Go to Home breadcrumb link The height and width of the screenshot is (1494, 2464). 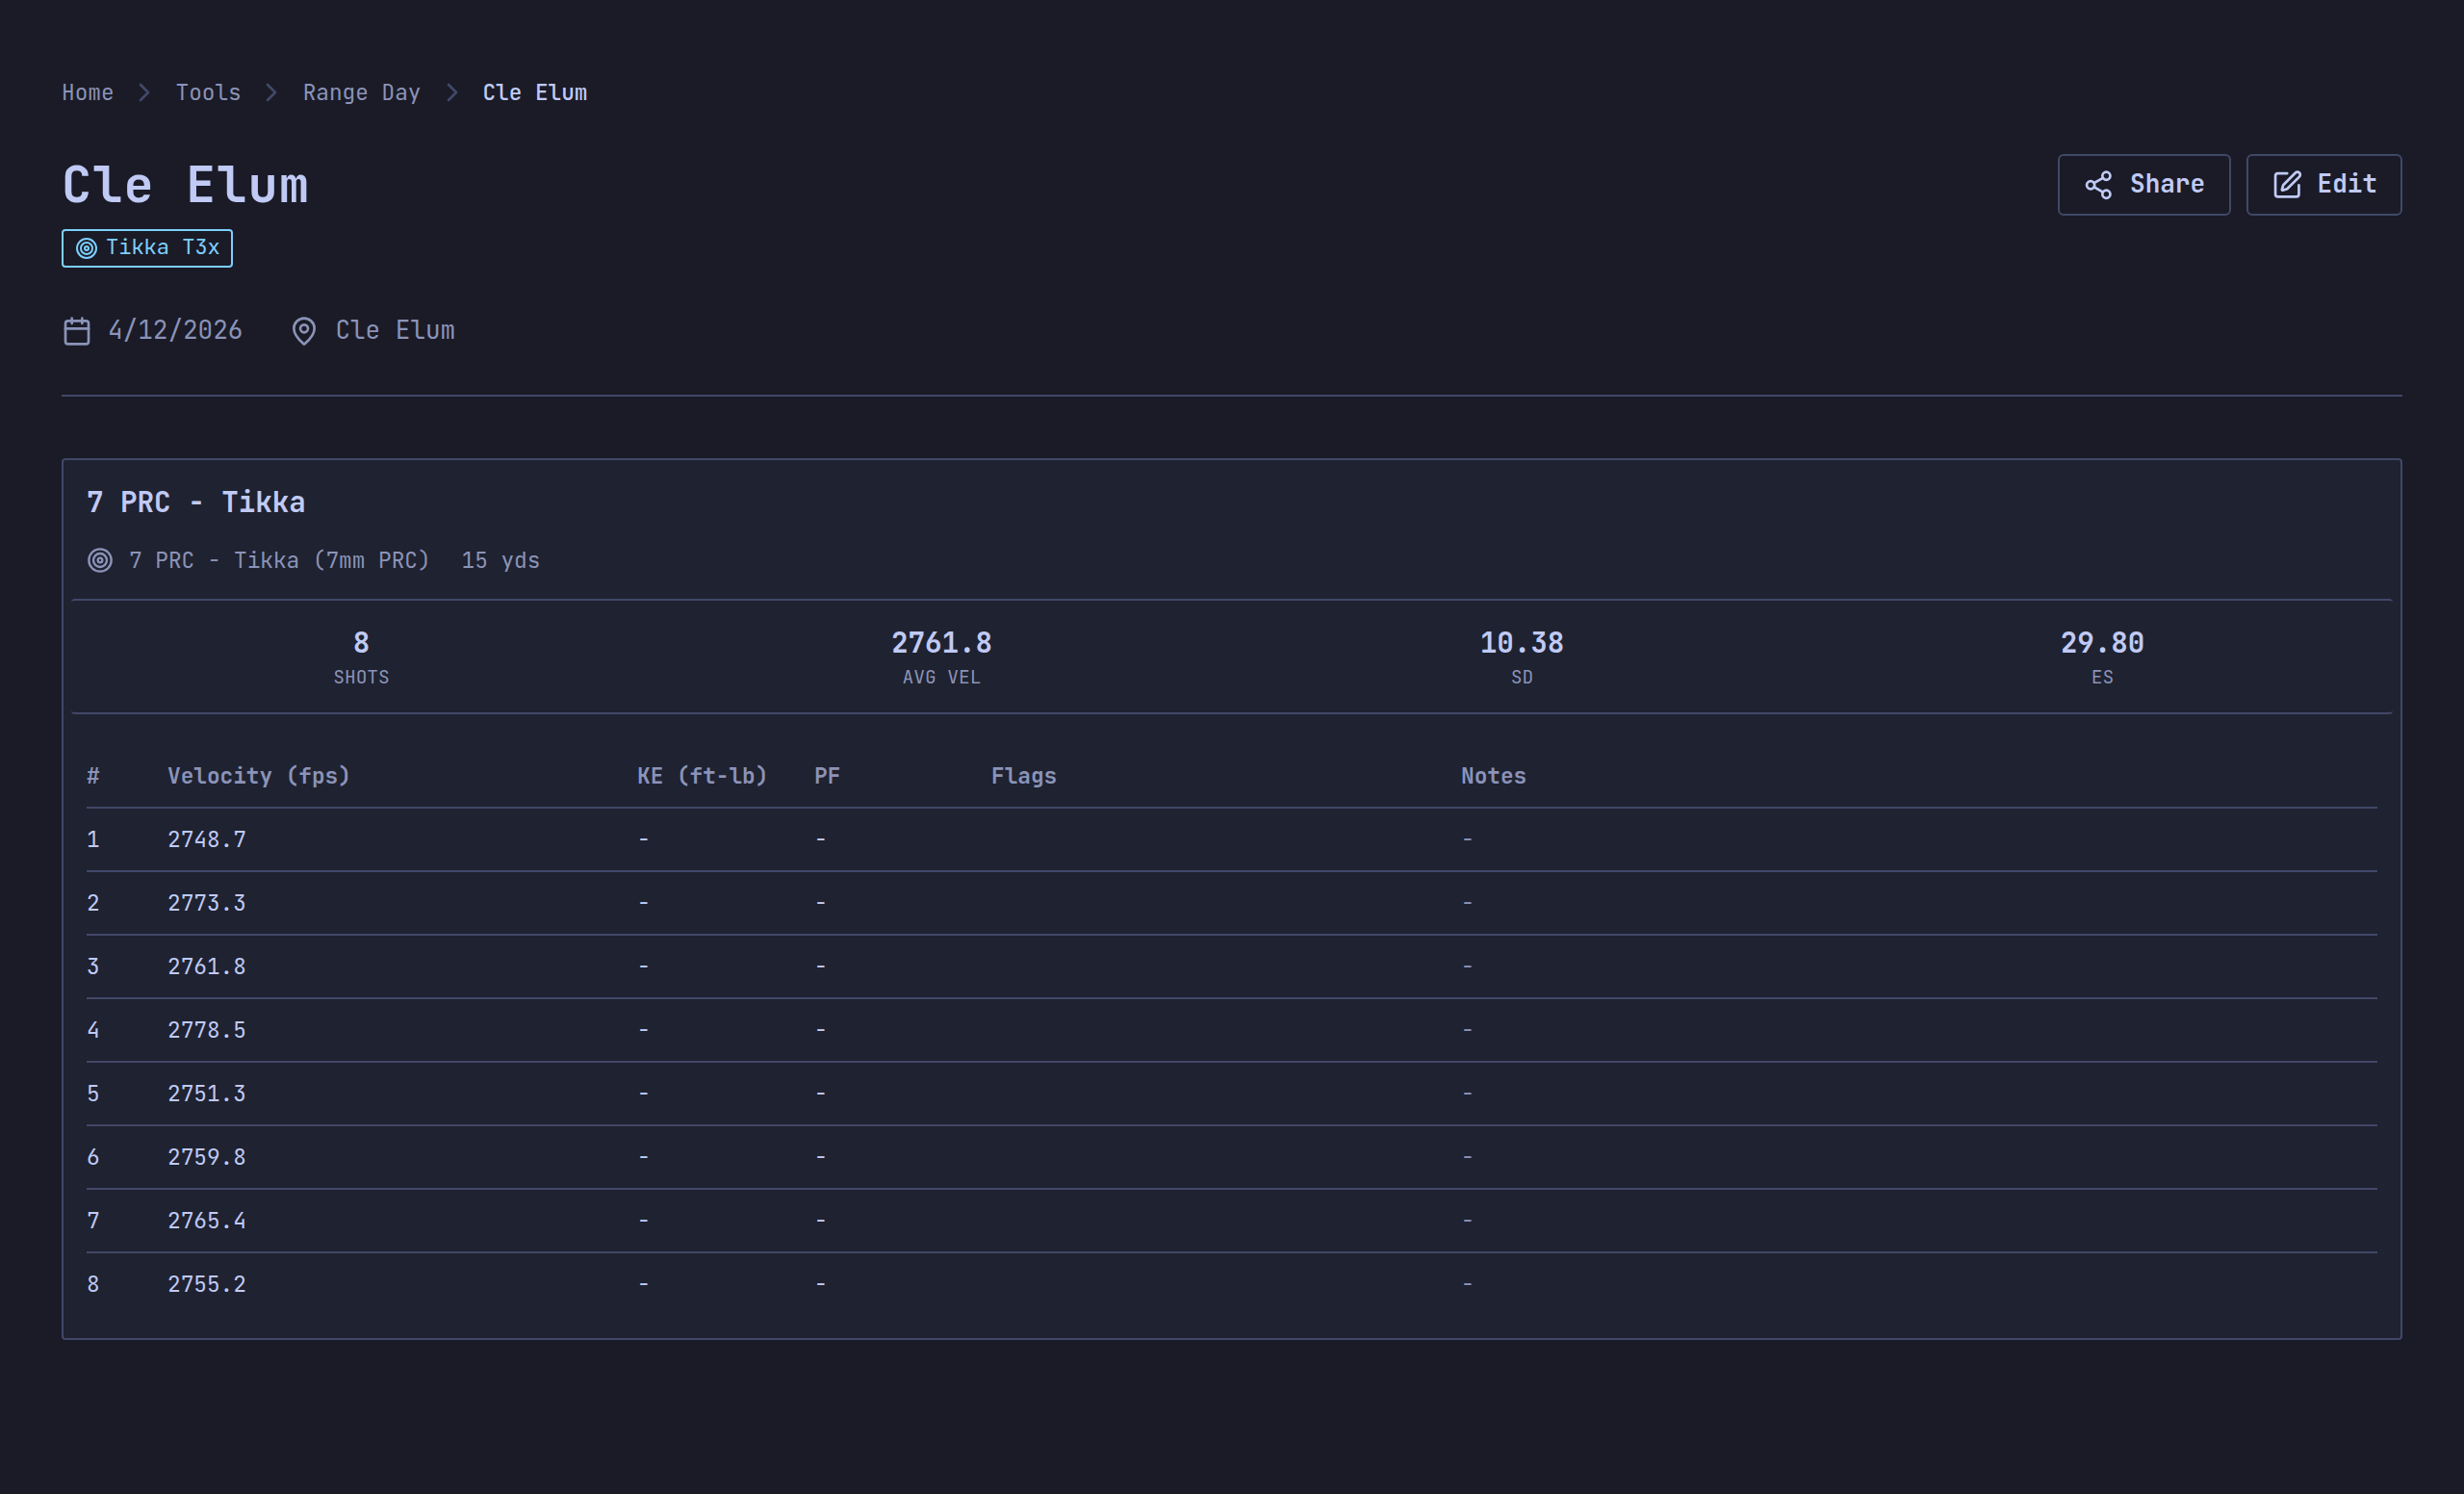point(88,93)
